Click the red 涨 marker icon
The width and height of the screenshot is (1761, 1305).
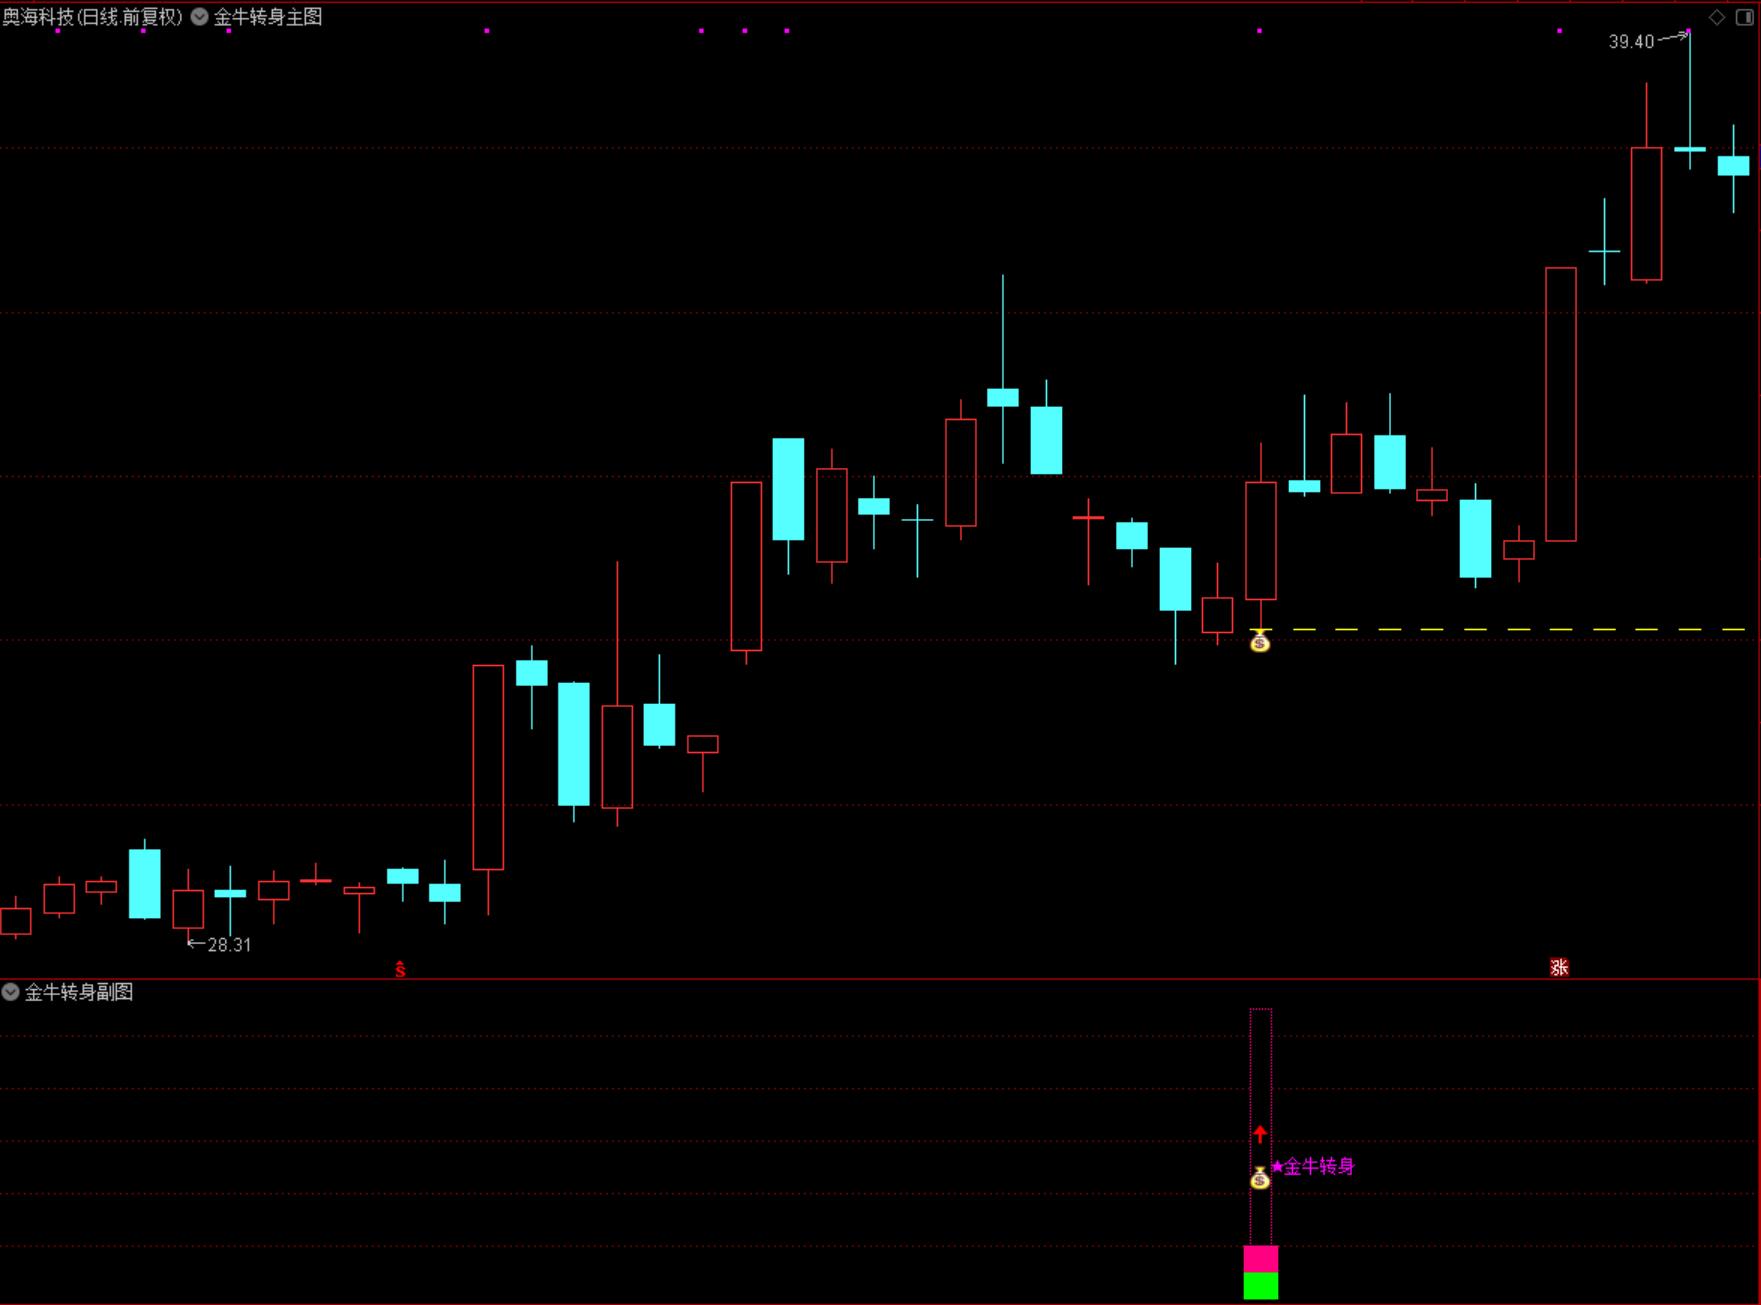[x=1559, y=967]
